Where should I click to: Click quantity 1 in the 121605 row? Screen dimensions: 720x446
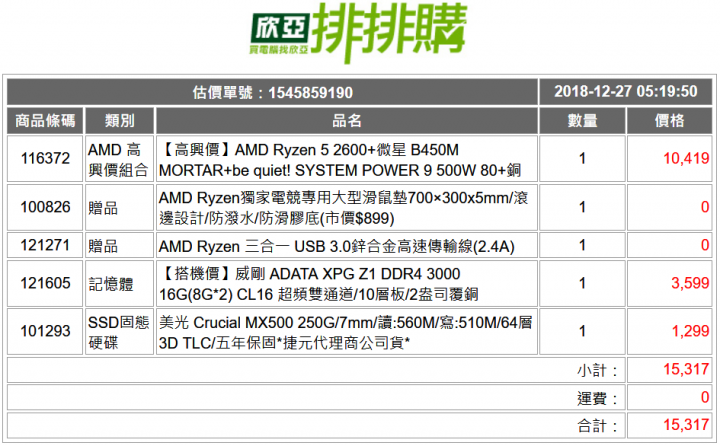582,283
